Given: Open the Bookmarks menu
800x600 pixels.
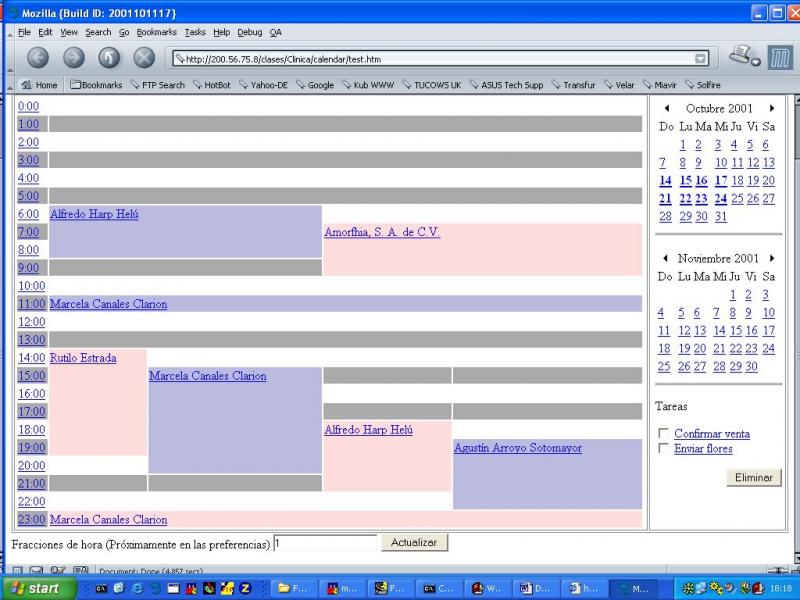Looking at the screenshot, I should (x=156, y=32).
